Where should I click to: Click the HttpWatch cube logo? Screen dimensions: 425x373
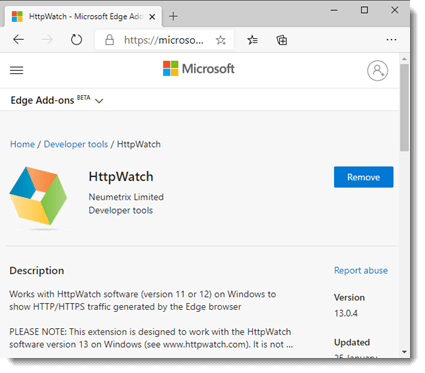coord(38,196)
